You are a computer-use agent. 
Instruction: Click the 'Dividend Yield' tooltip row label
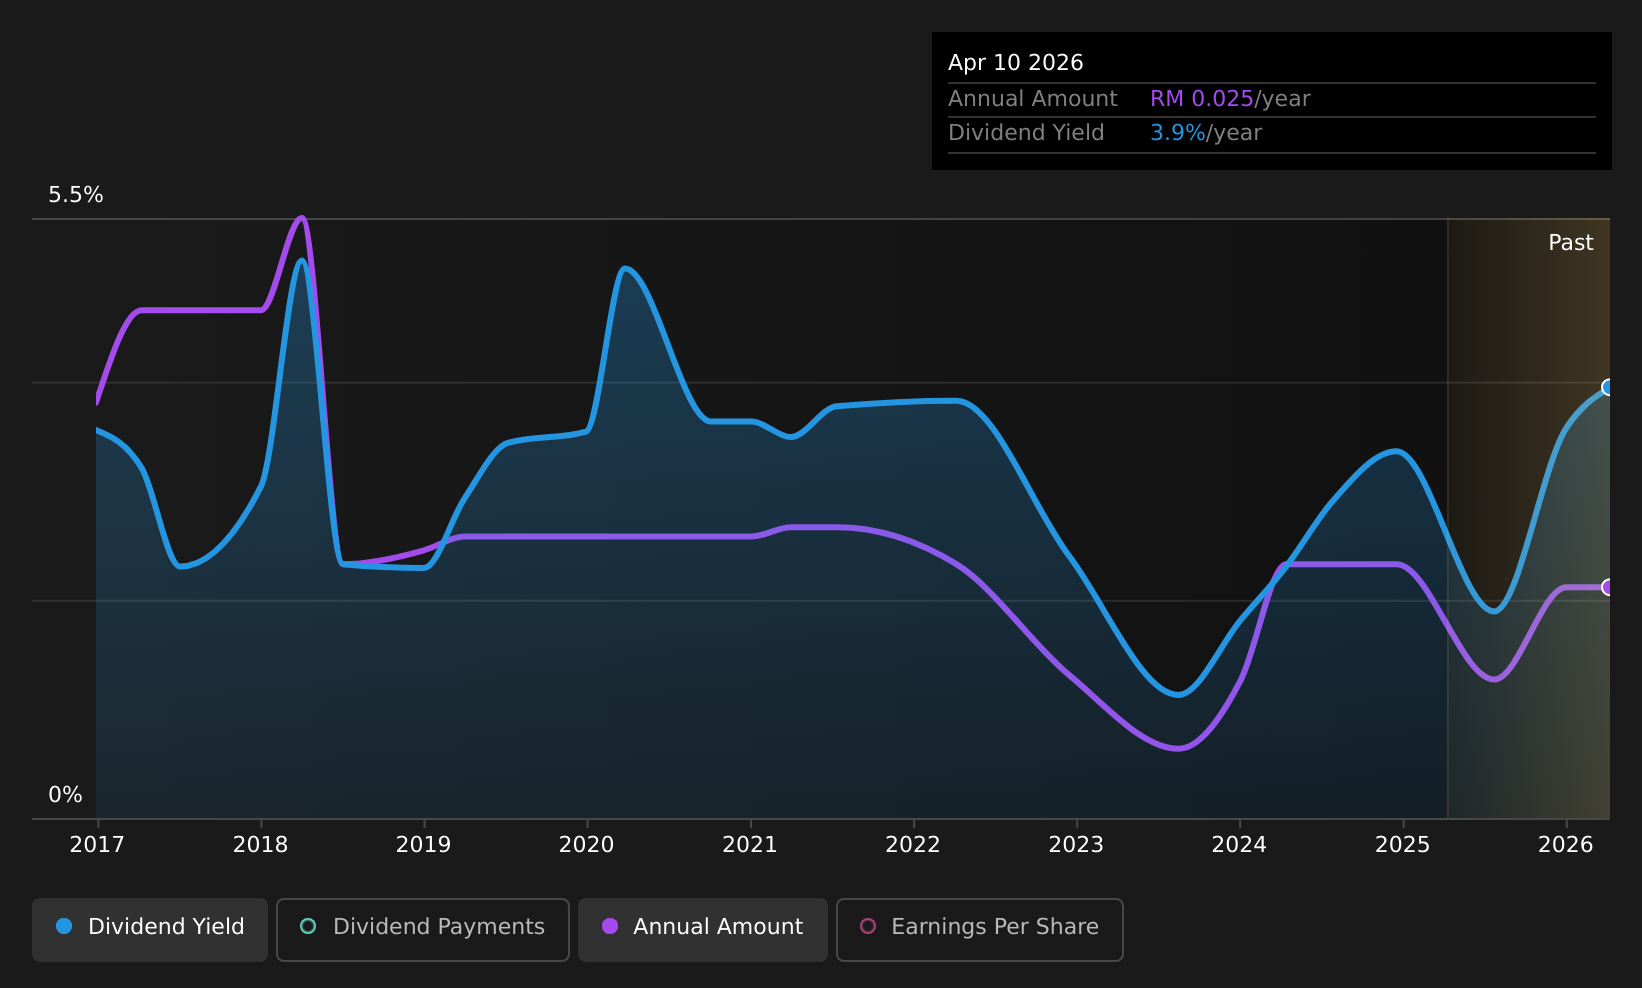(x=1026, y=133)
